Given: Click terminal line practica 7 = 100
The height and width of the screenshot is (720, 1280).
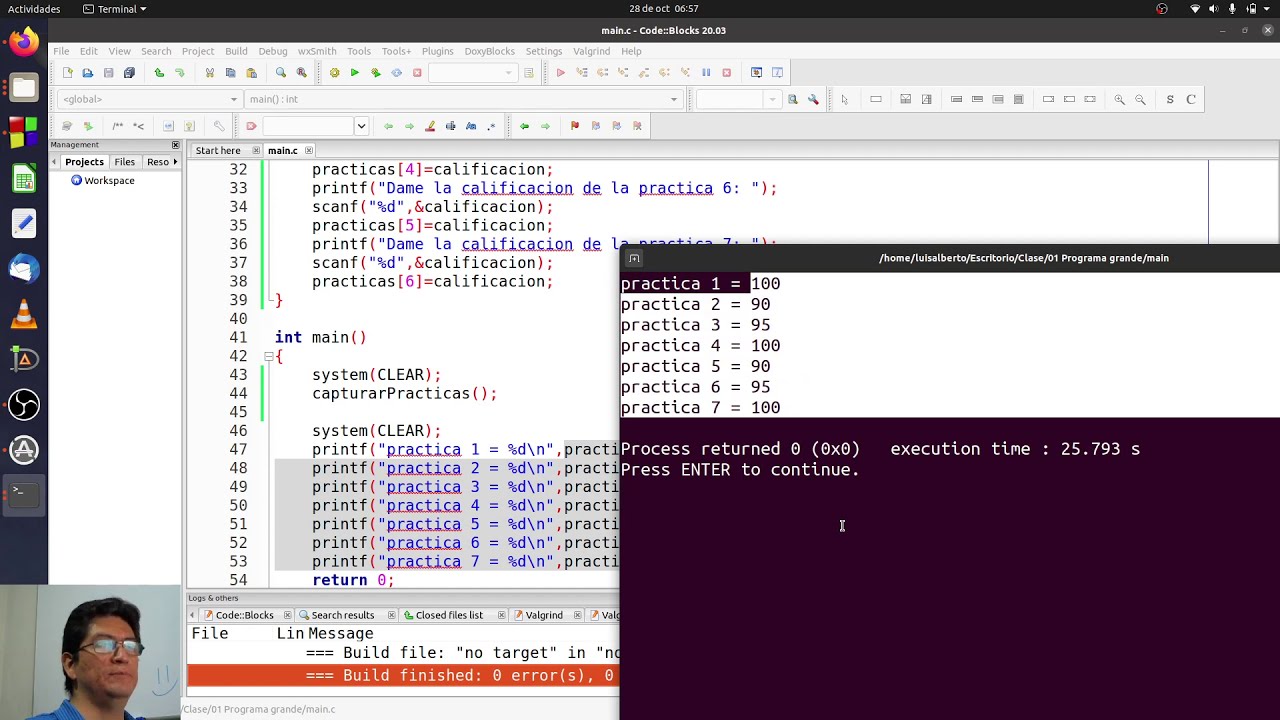Looking at the screenshot, I should pyautogui.click(x=700, y=408).
